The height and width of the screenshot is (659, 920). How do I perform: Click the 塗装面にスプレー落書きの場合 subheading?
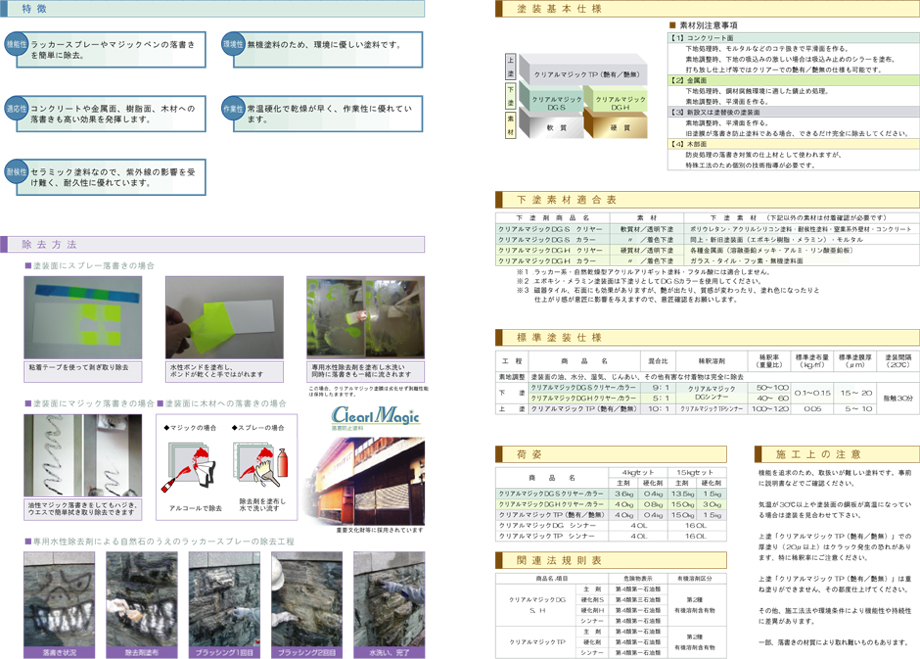click(x=90, y=266)
